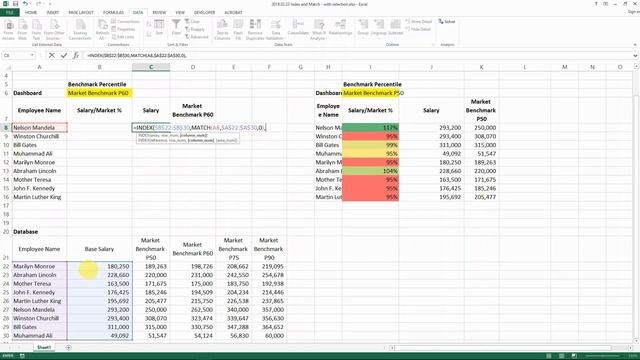
Task: Launch the Solver add-in
Action: (x=447, y=21)
